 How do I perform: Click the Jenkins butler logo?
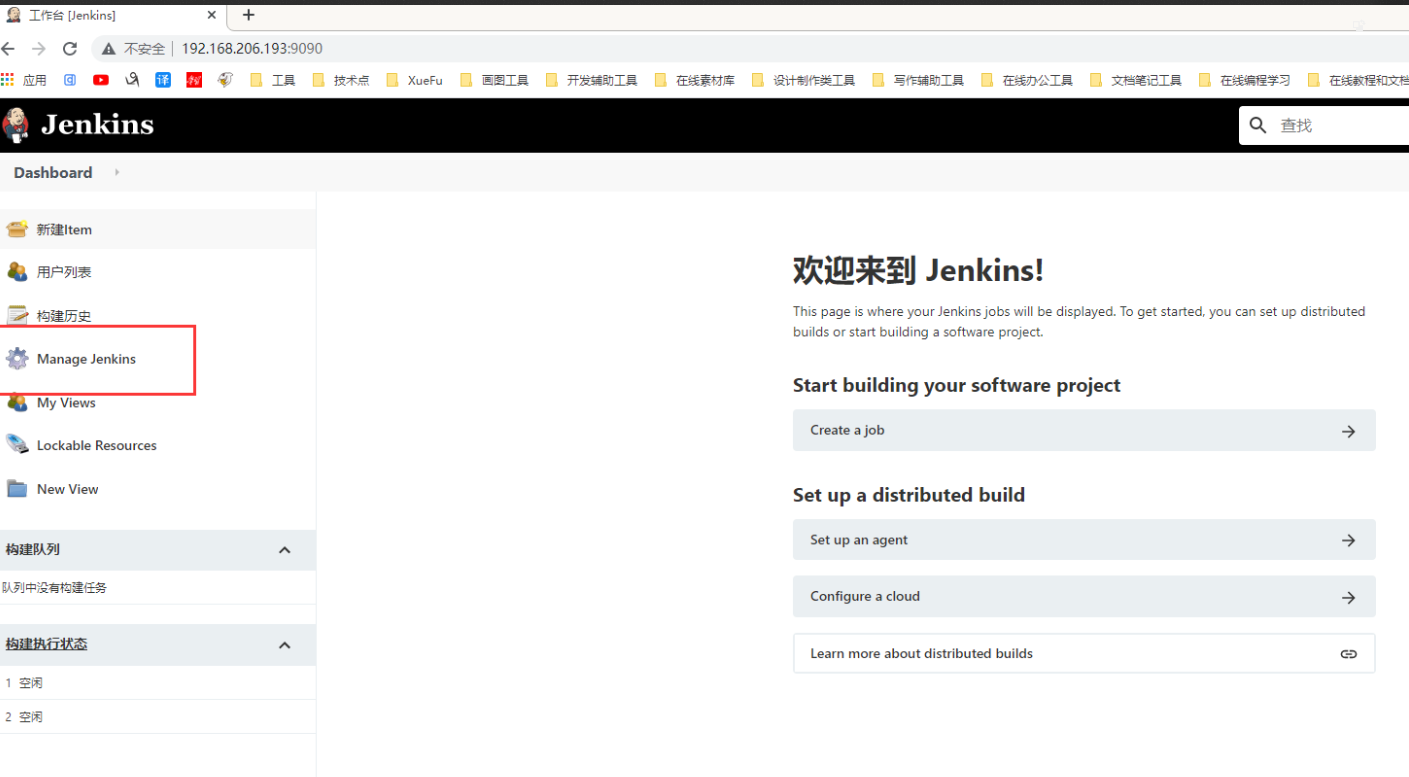16,124
